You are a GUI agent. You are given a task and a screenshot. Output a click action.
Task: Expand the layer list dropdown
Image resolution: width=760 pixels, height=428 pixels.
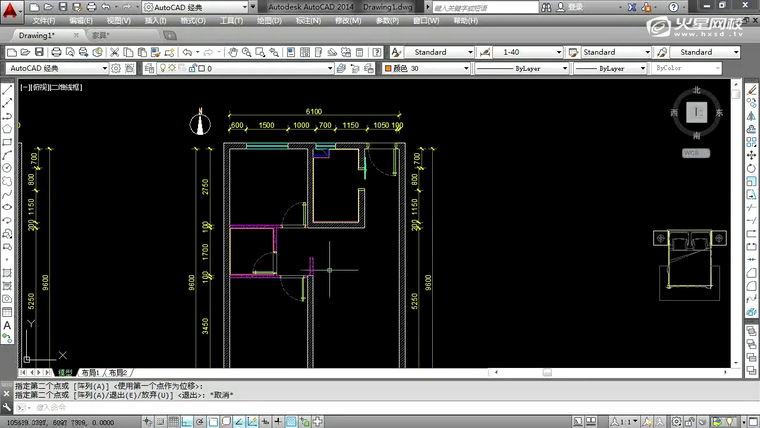pos(329,69)
